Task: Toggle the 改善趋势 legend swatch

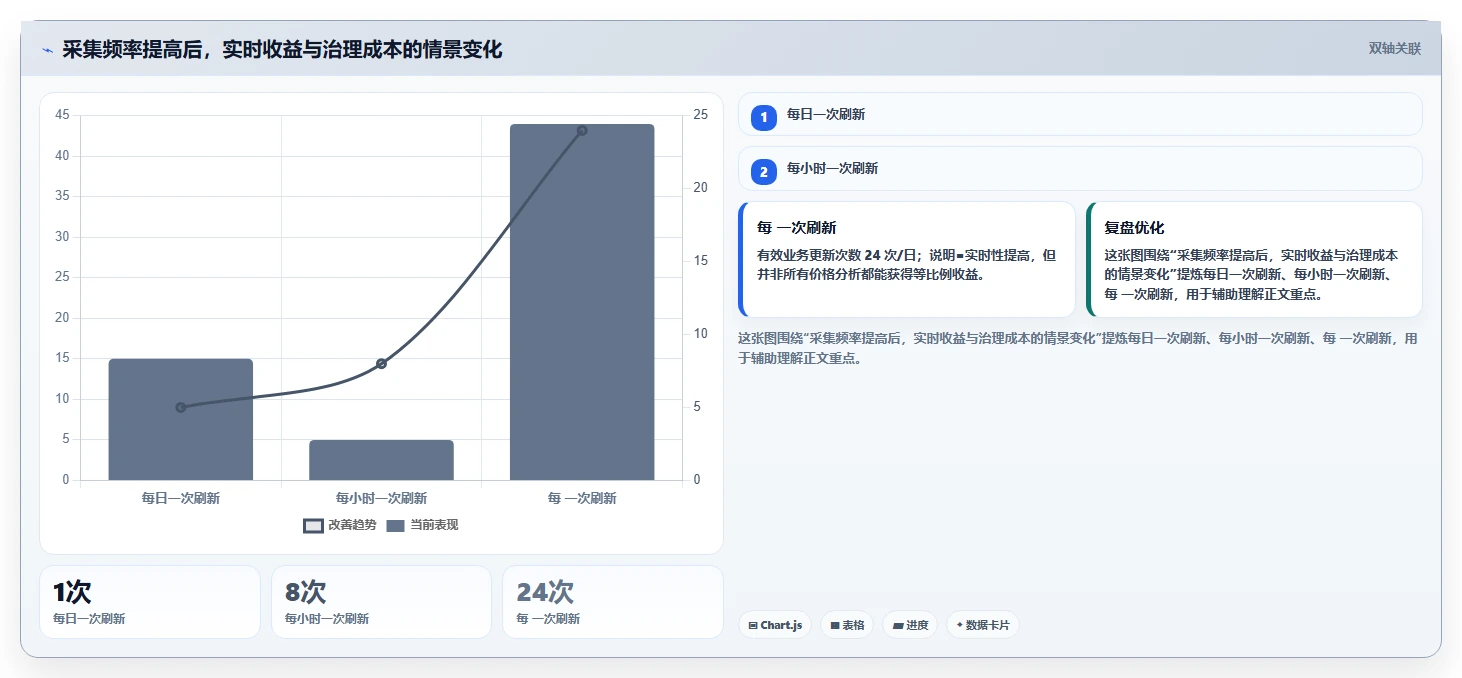Action: coord(313,526)
